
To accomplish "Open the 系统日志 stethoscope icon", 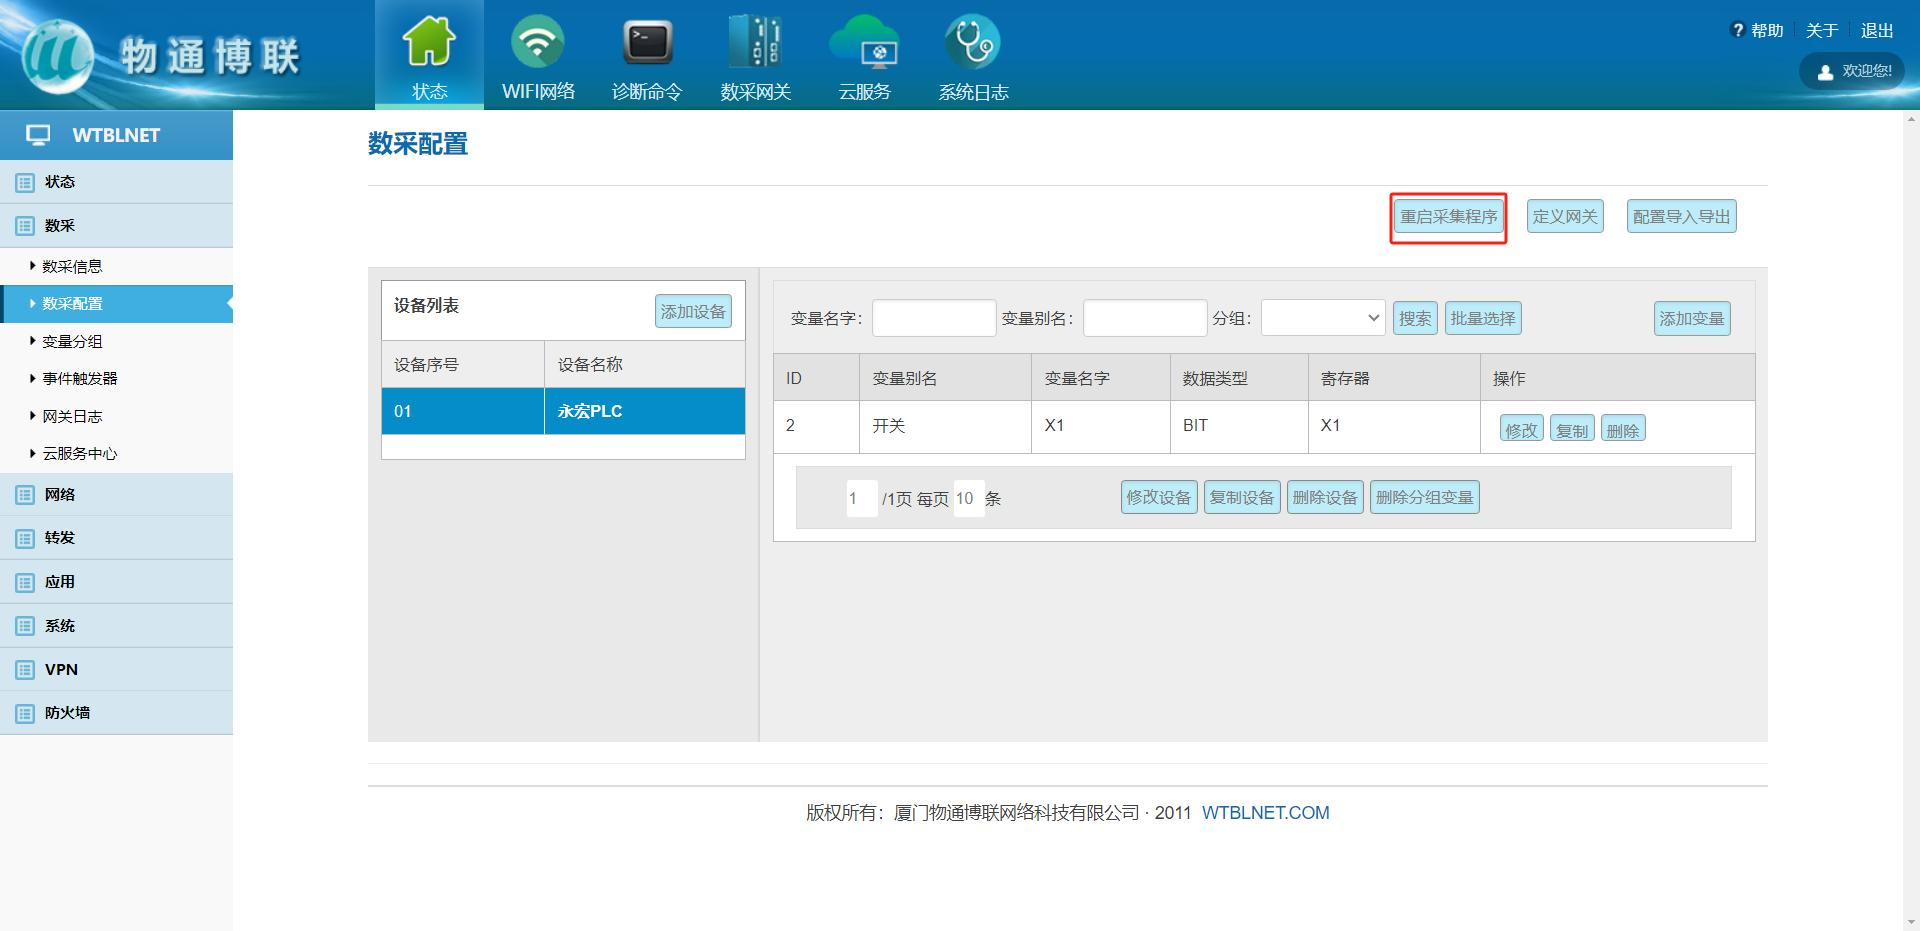I will coord(972,42).
